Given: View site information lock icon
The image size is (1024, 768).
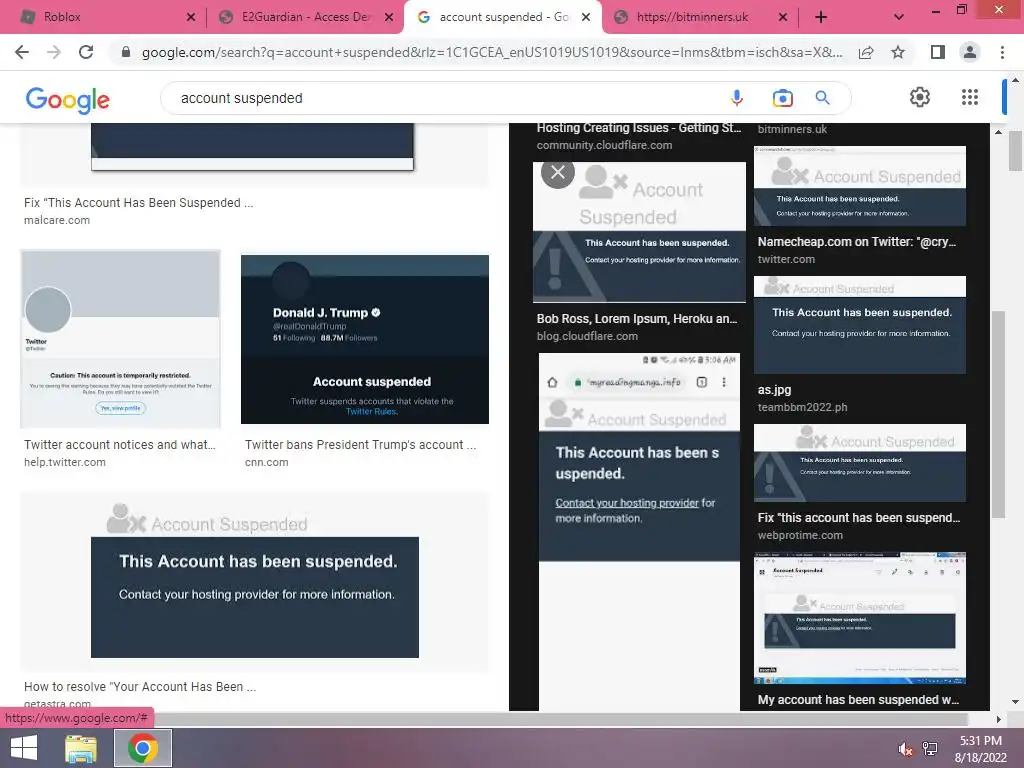Looking at the screenshot, I should pyautogui.click(x=126, y=52).
